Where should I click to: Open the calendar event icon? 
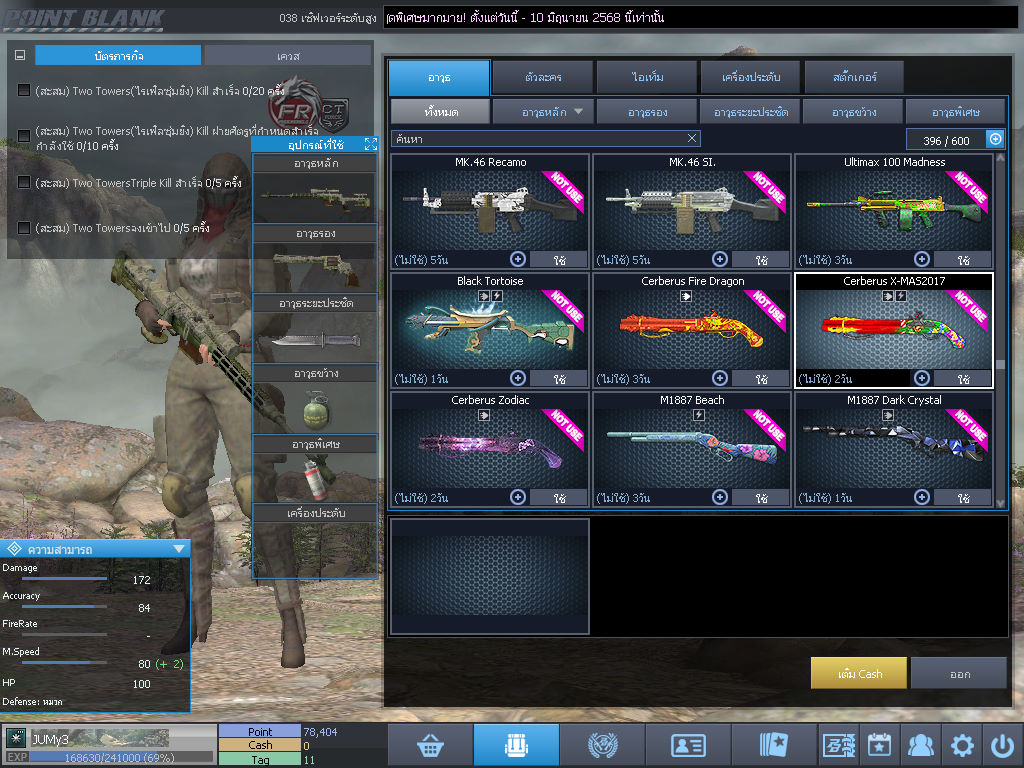pyautogui.click(x=880, y=745)
